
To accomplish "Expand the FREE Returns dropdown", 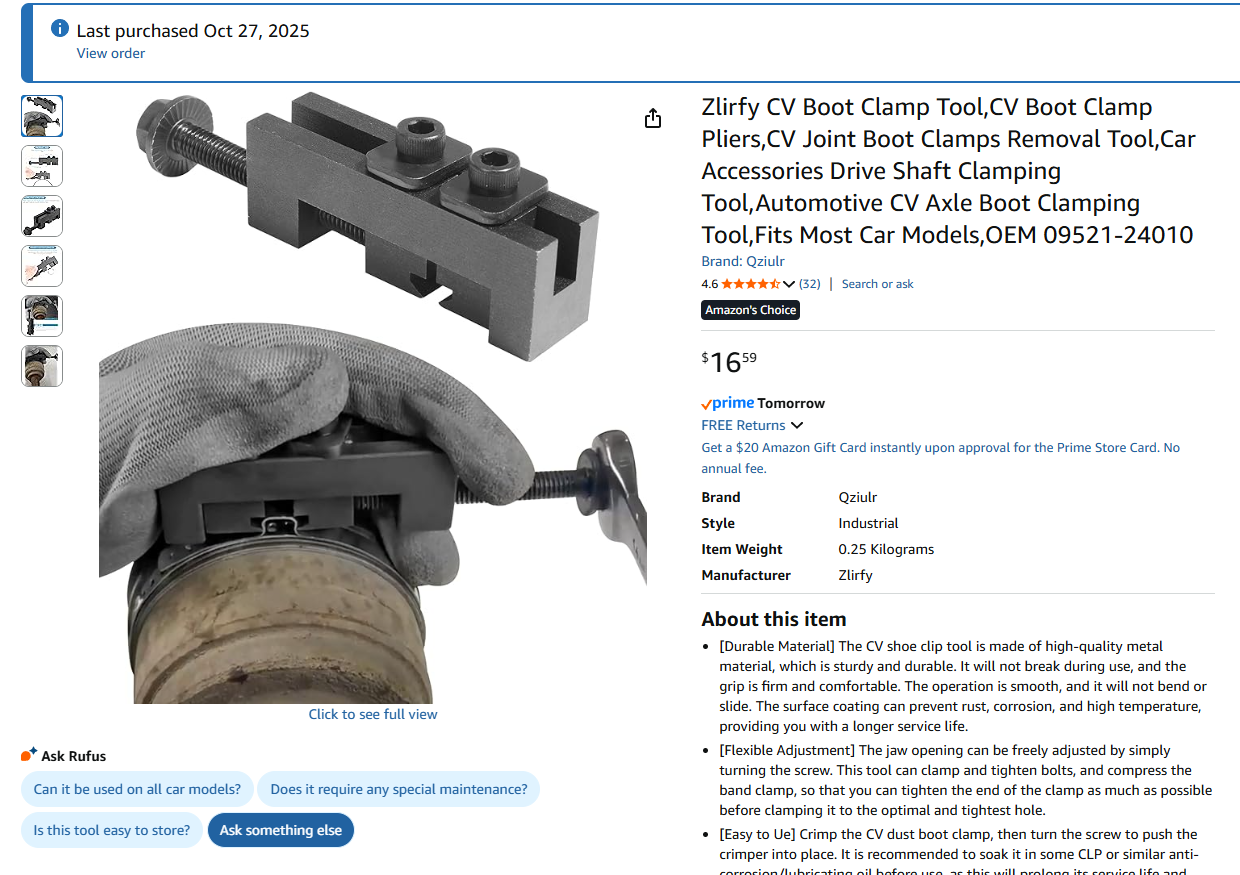I will [752, 425].
